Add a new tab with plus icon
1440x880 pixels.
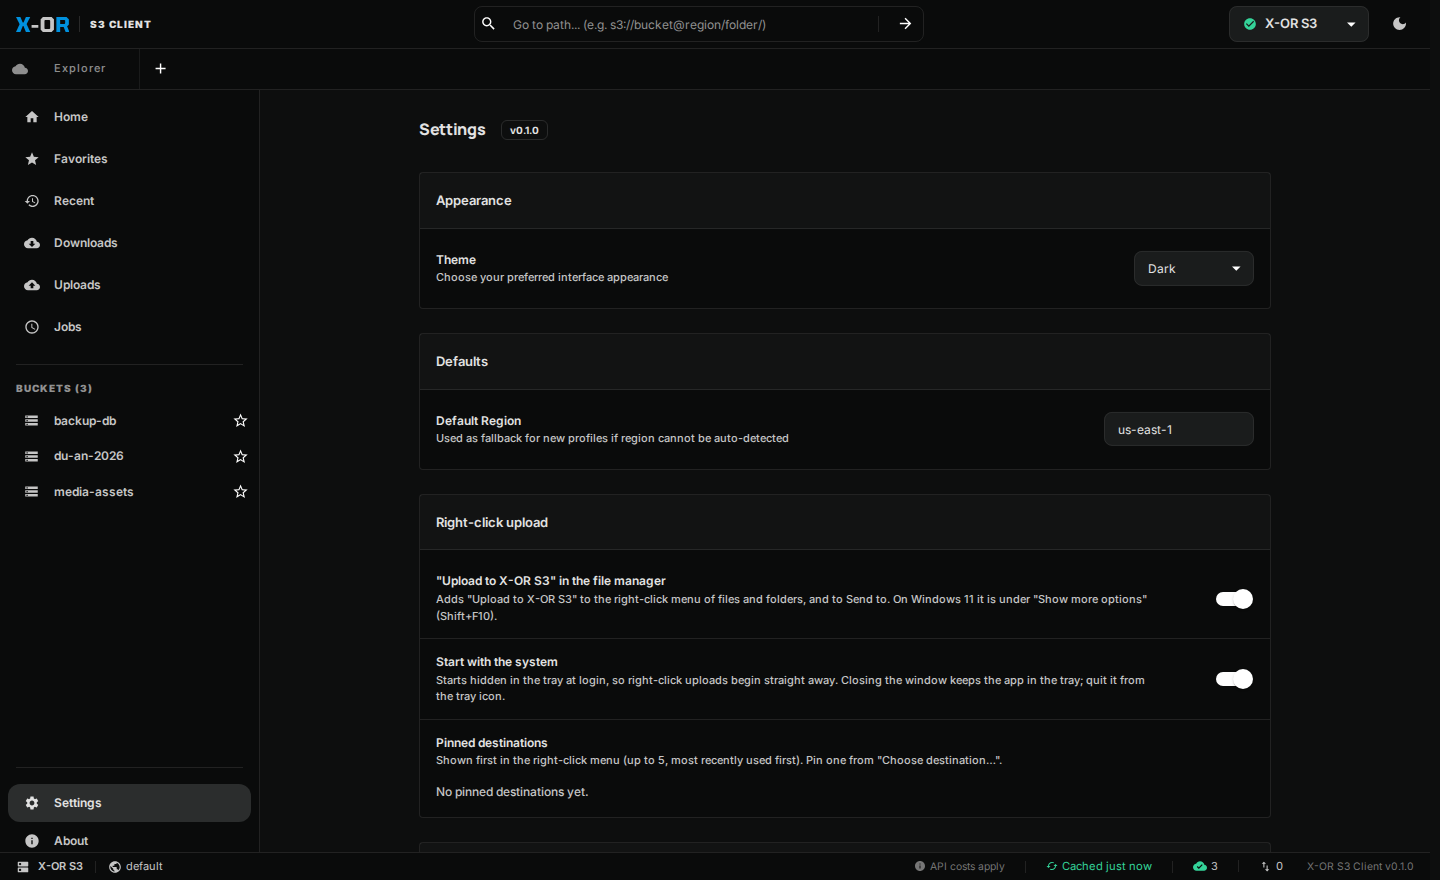(161, 68)
